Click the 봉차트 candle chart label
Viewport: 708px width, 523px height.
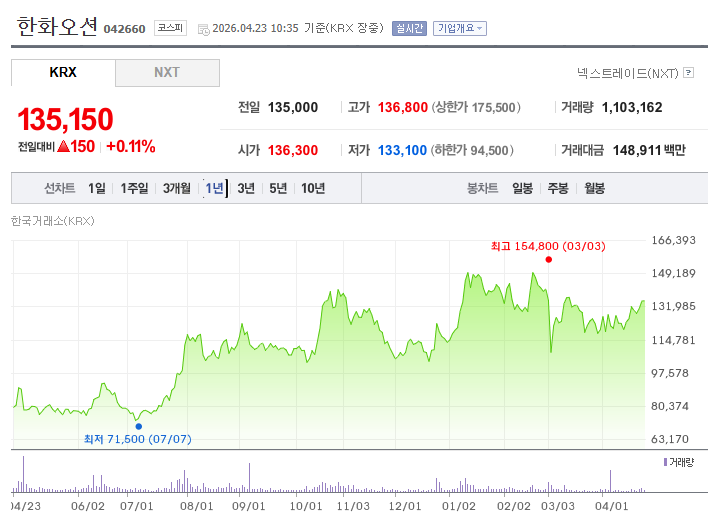coord(482,188)
